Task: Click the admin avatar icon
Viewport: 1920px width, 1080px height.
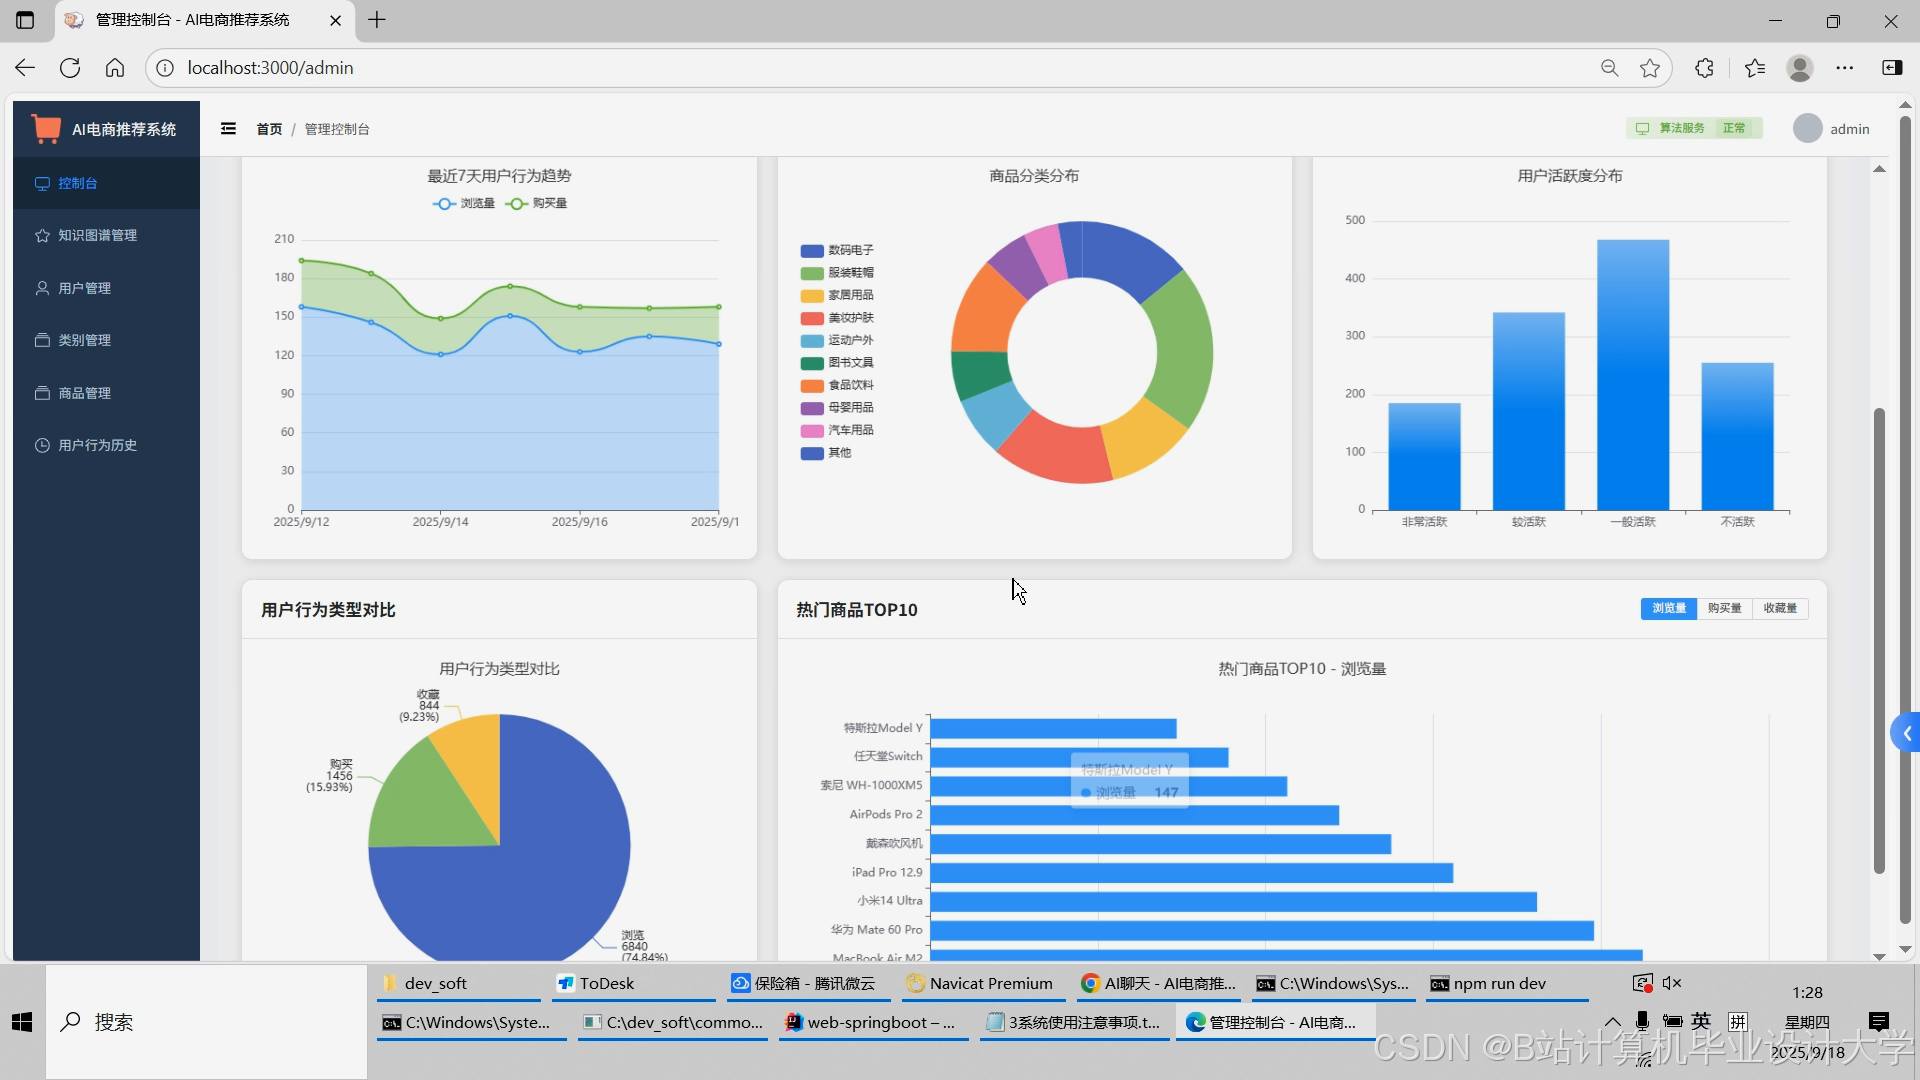Action: click(x=1807, y=129)
